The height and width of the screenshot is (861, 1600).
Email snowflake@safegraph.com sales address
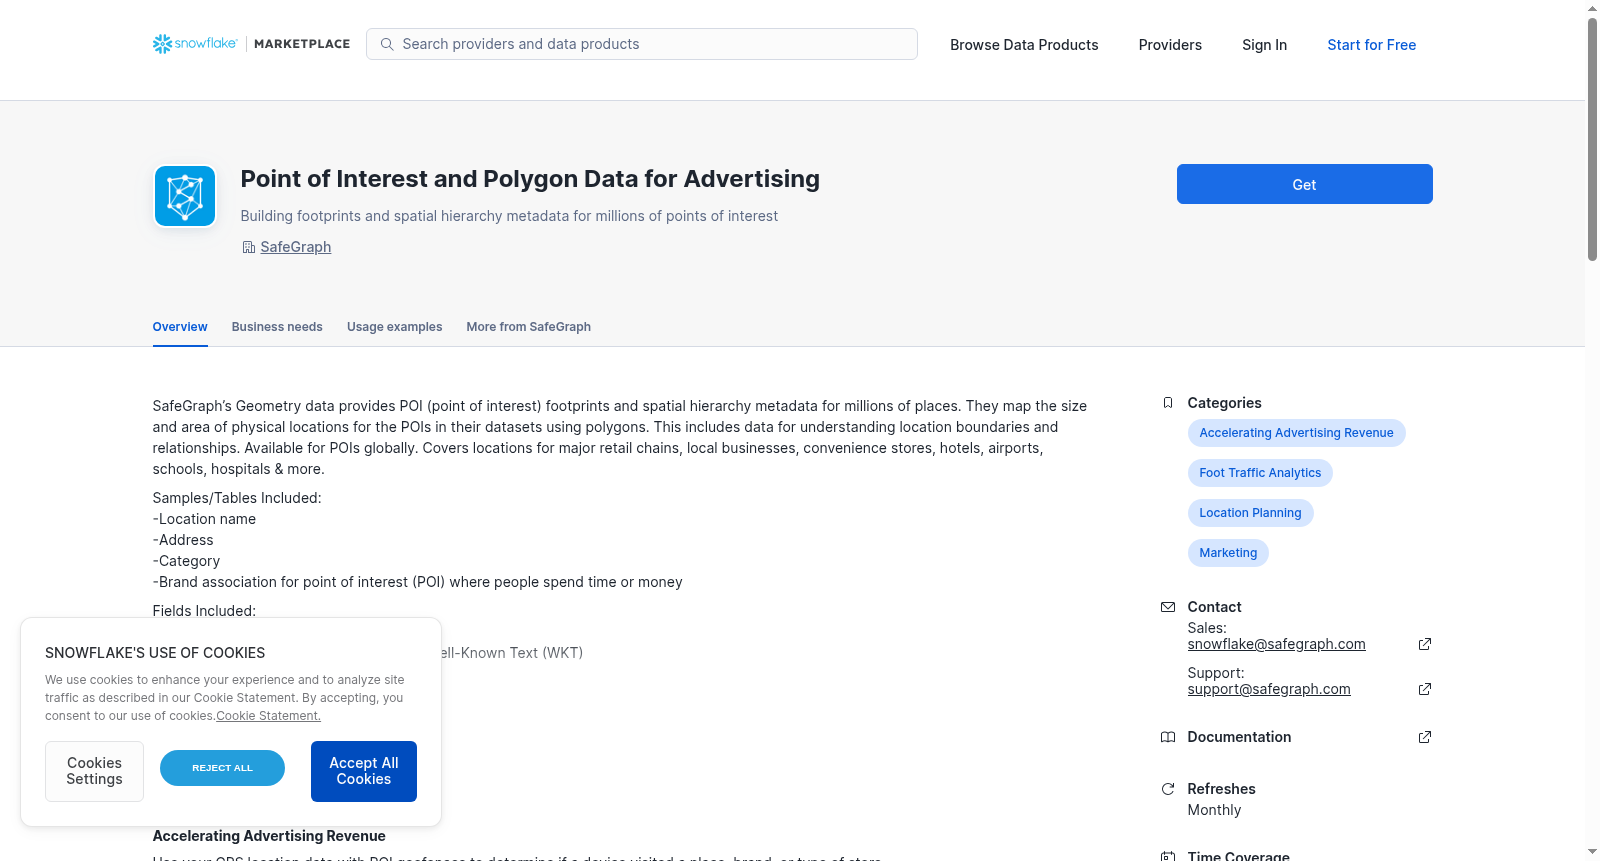(x=1276, y=644)
